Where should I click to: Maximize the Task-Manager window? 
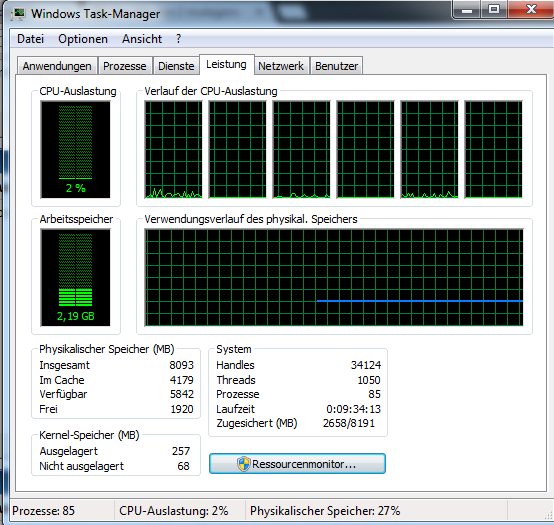click(x=494, y=10)
